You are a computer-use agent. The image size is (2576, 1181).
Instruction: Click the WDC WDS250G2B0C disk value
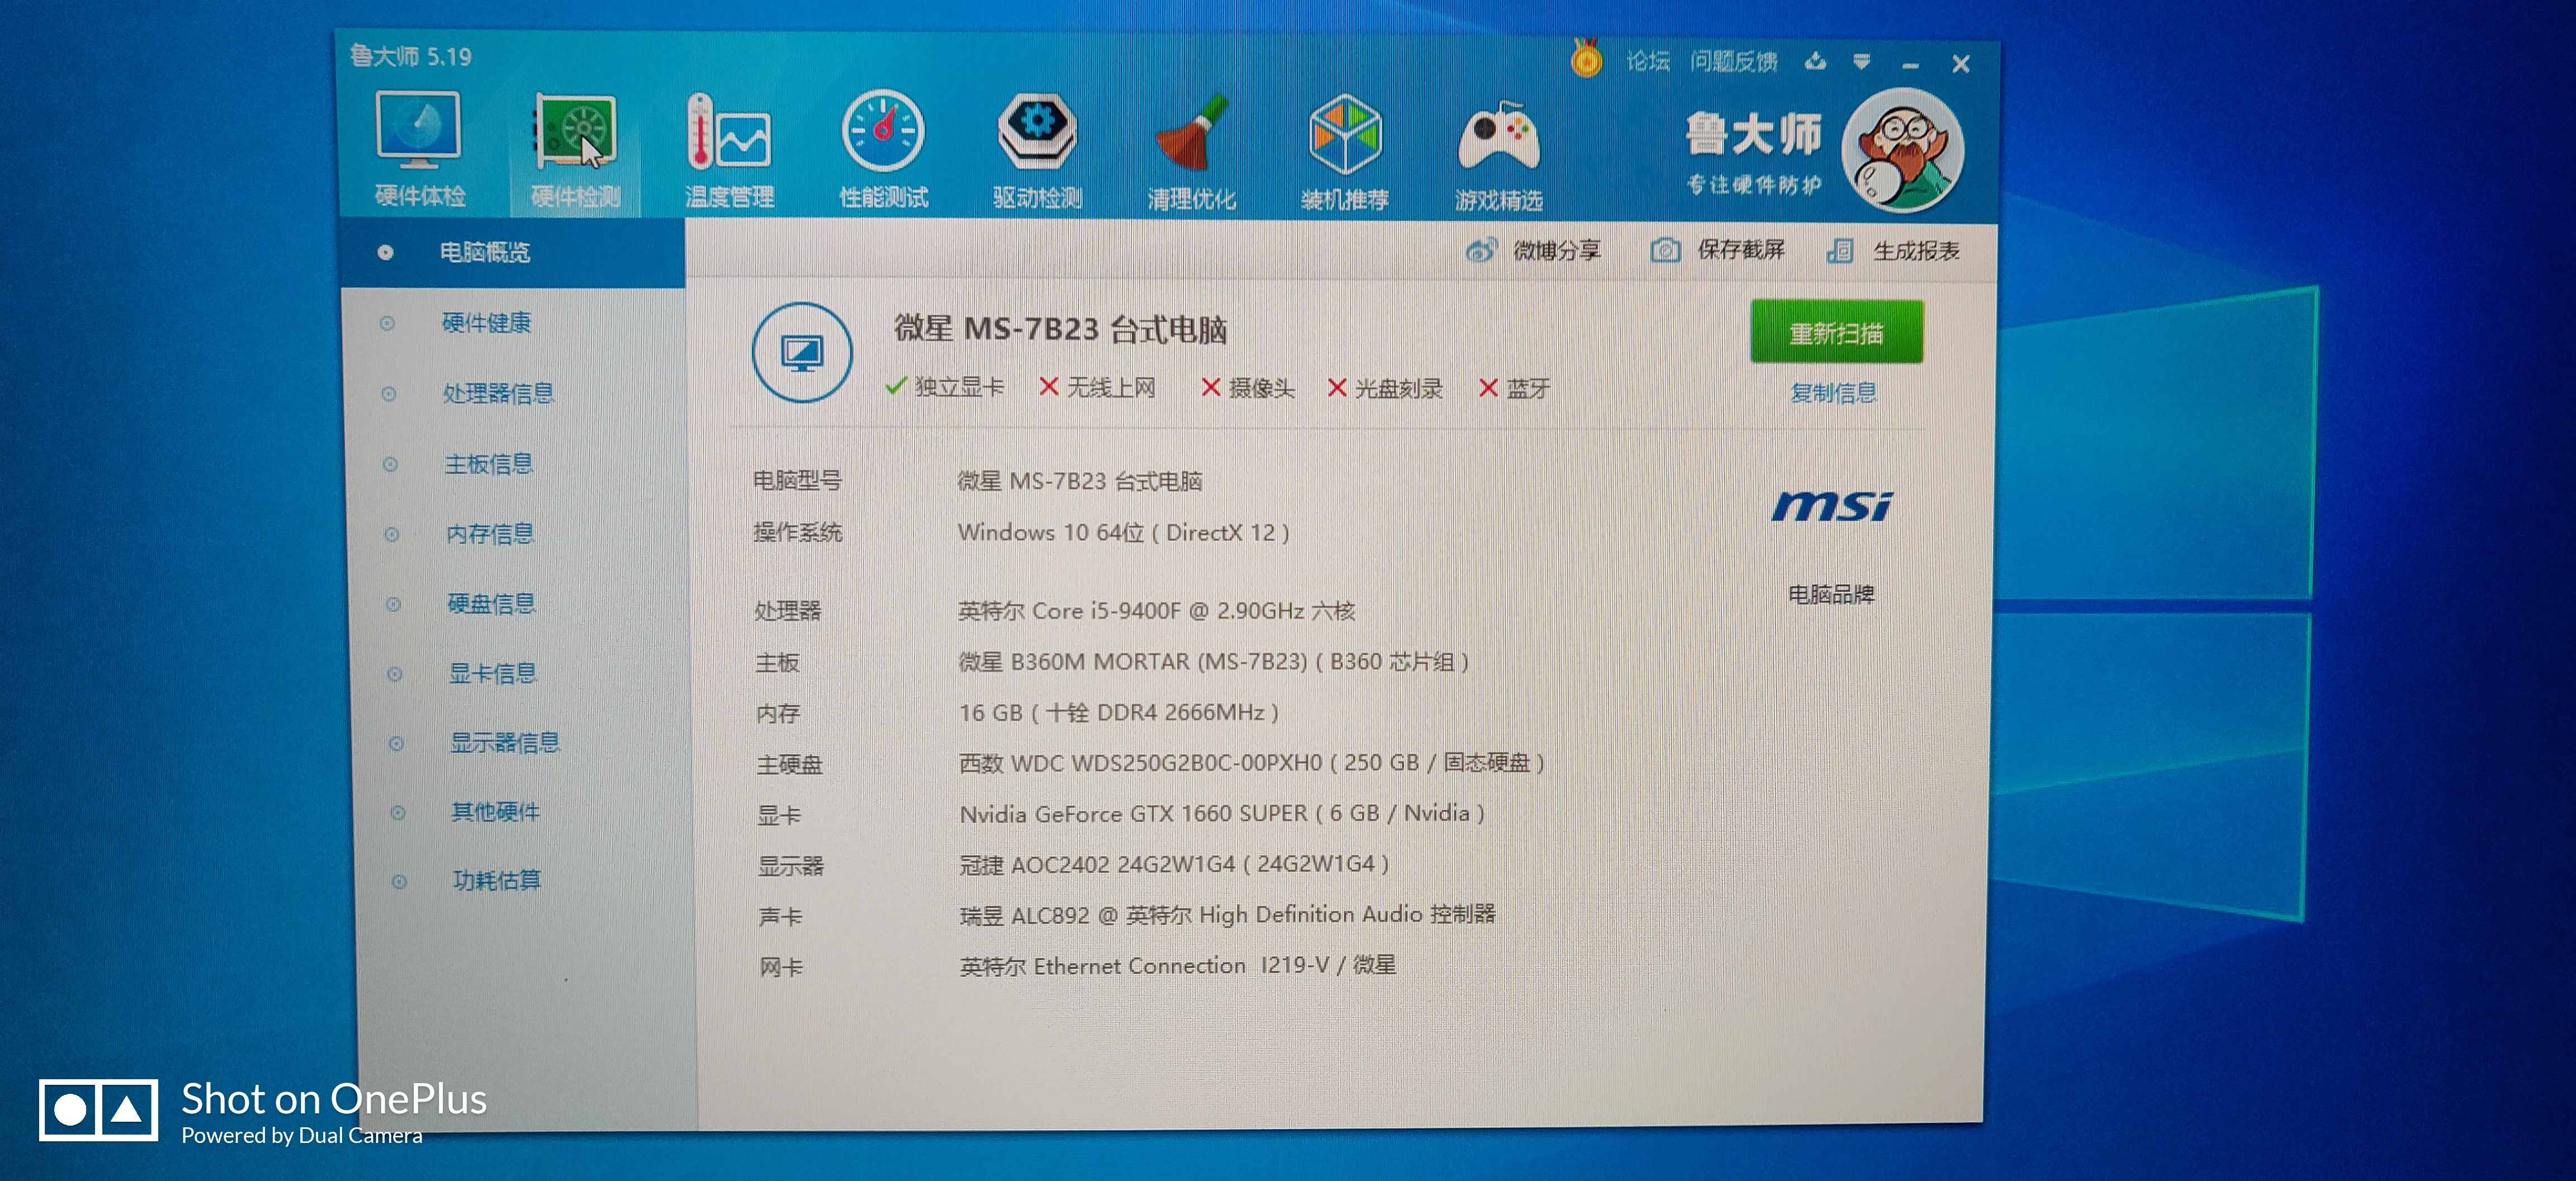tap(1252, 763)
